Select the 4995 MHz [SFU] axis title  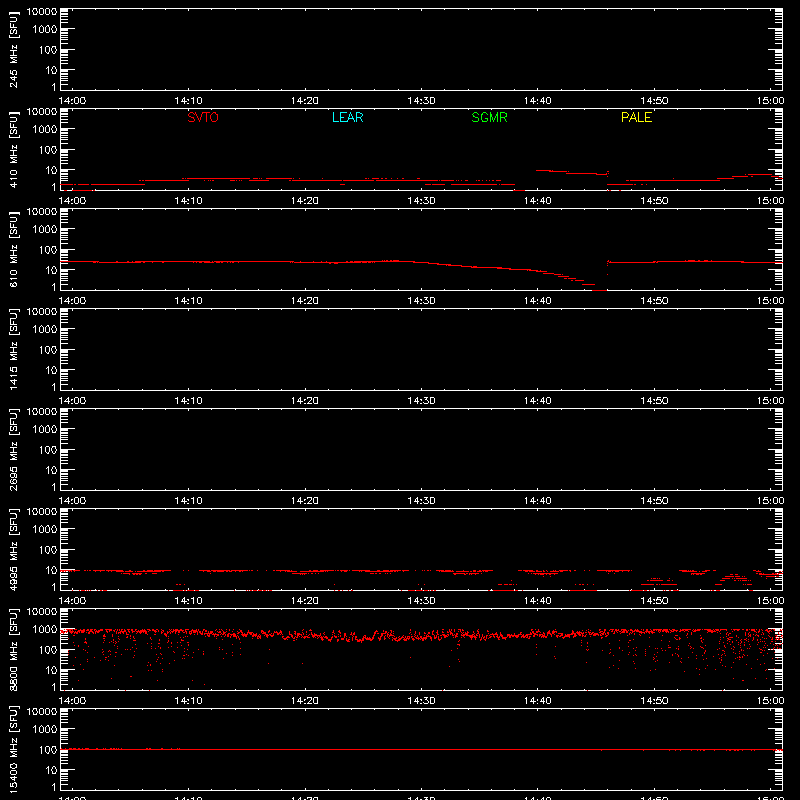(x=13, y=549)
